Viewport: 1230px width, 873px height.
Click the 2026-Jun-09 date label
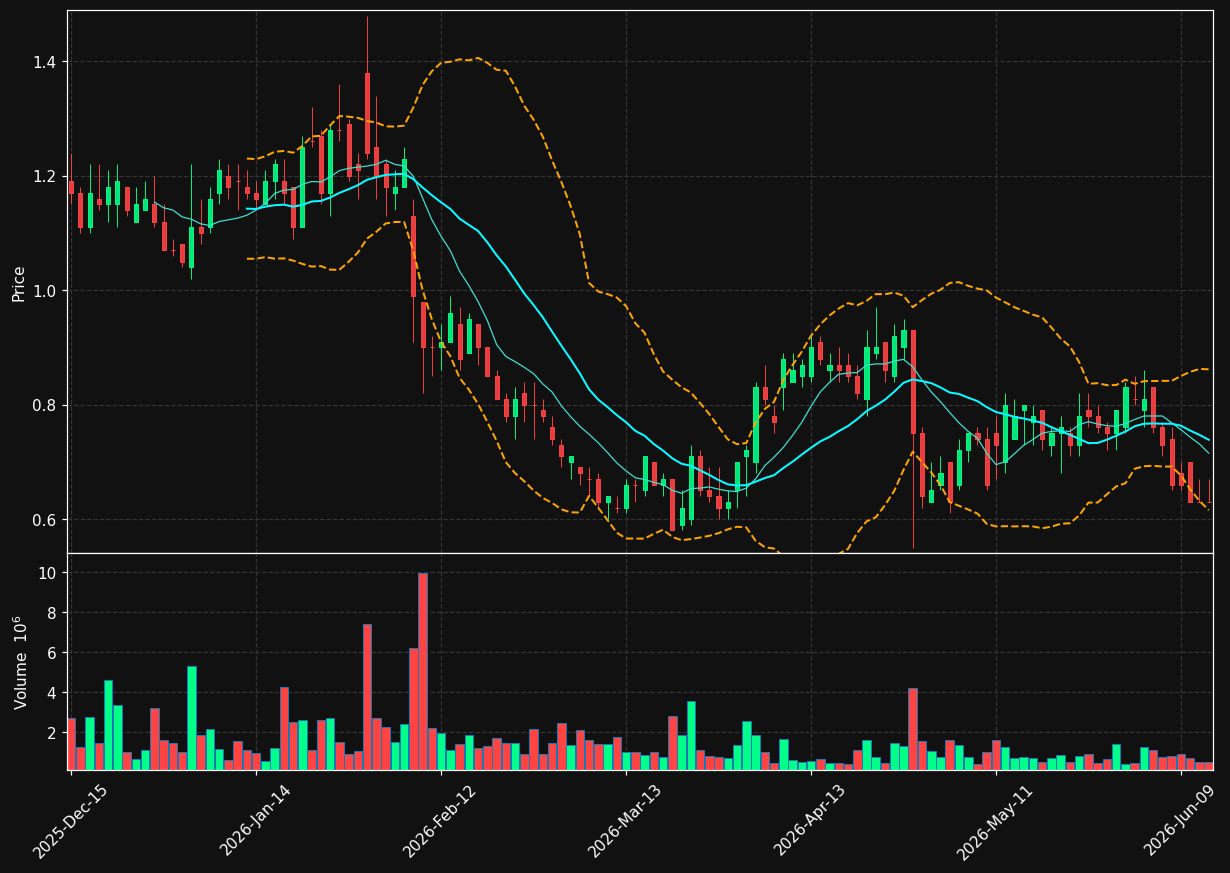[1181, 821]
